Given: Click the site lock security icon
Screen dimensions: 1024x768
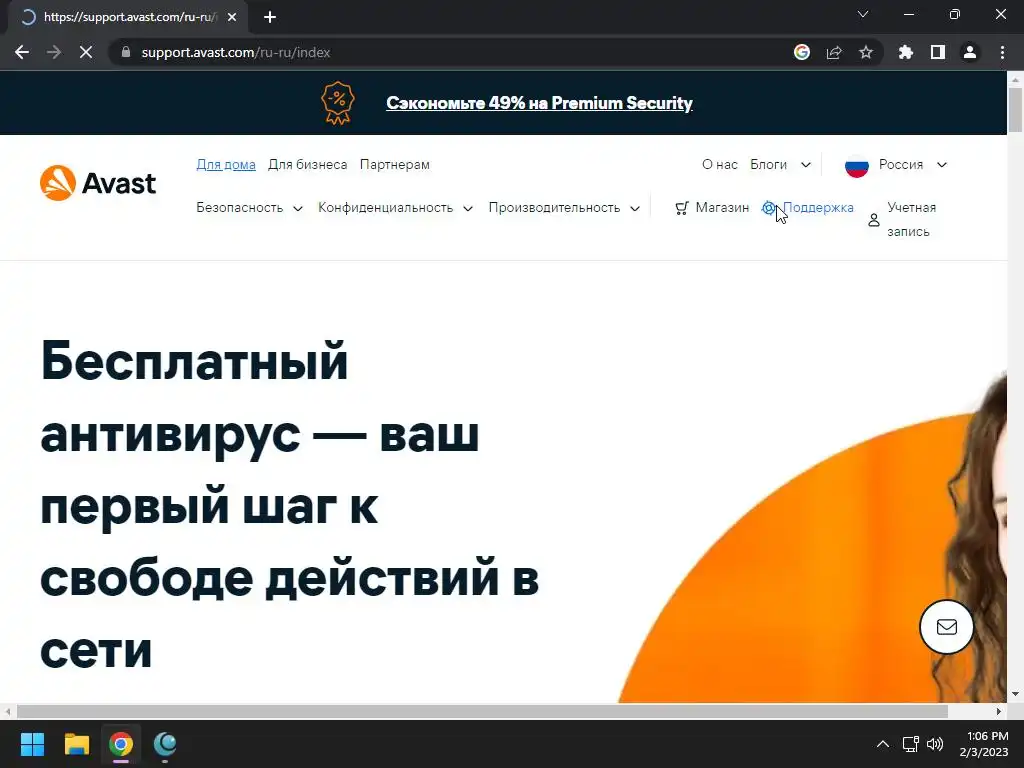Looking at the screenshot, I should (126, 52).
